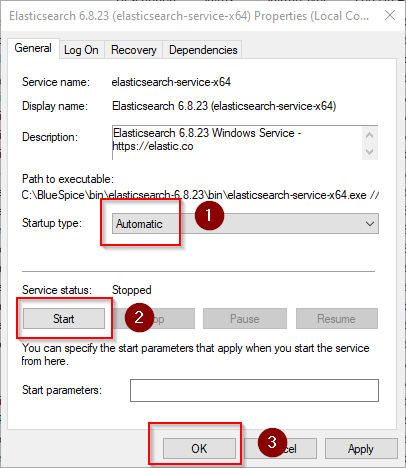Expand Startup type list via chevron arrow
Image resolution: width=406 pixels, height=468 pixels.
tap(370, 224)
